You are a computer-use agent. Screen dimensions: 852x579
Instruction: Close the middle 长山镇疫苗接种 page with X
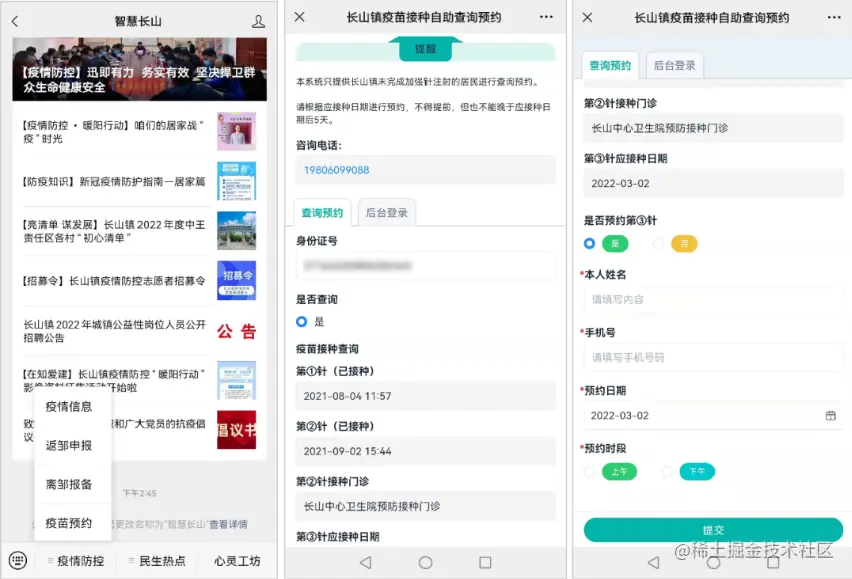pos(299,17)
